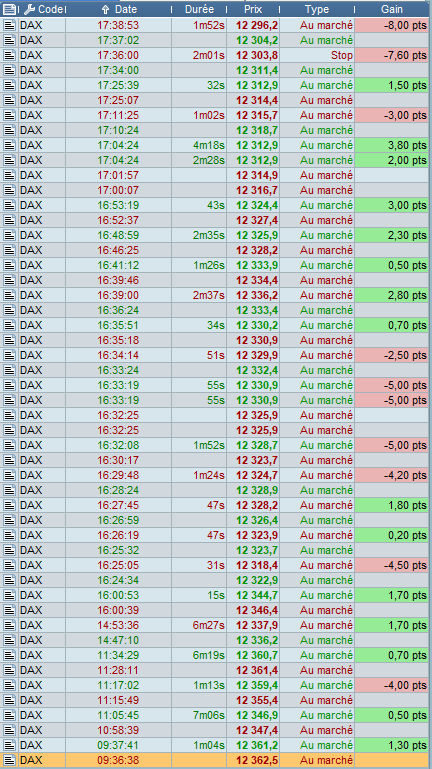Open the detail icon for the 17:01:57 order
Image resolution: width=432 pixels, height=769 pixels.
coord(9,175)
